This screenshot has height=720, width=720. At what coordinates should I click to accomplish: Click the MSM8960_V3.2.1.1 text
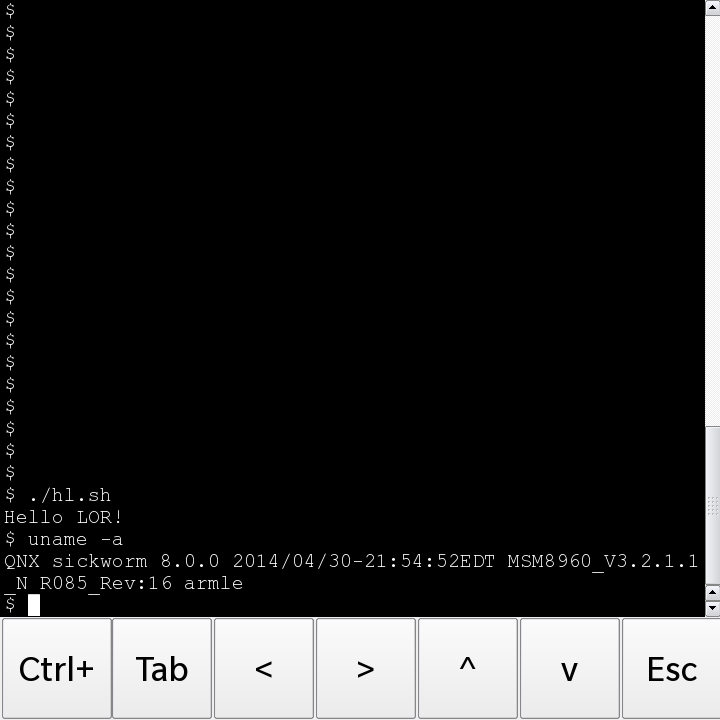point(603,561)
